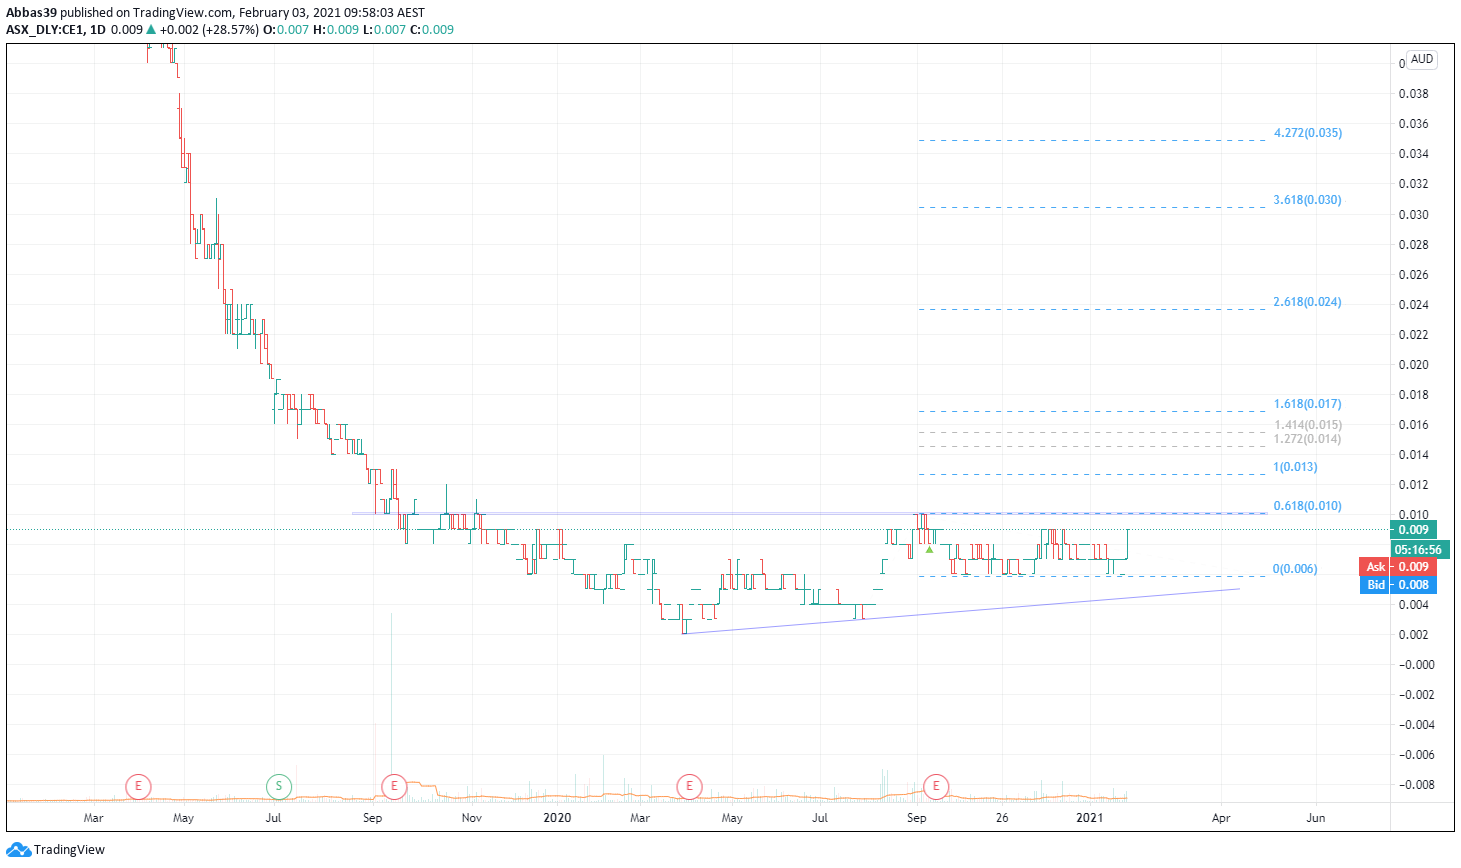Select the 3.618(0.030) Fibonacci label

point(1308,200)
